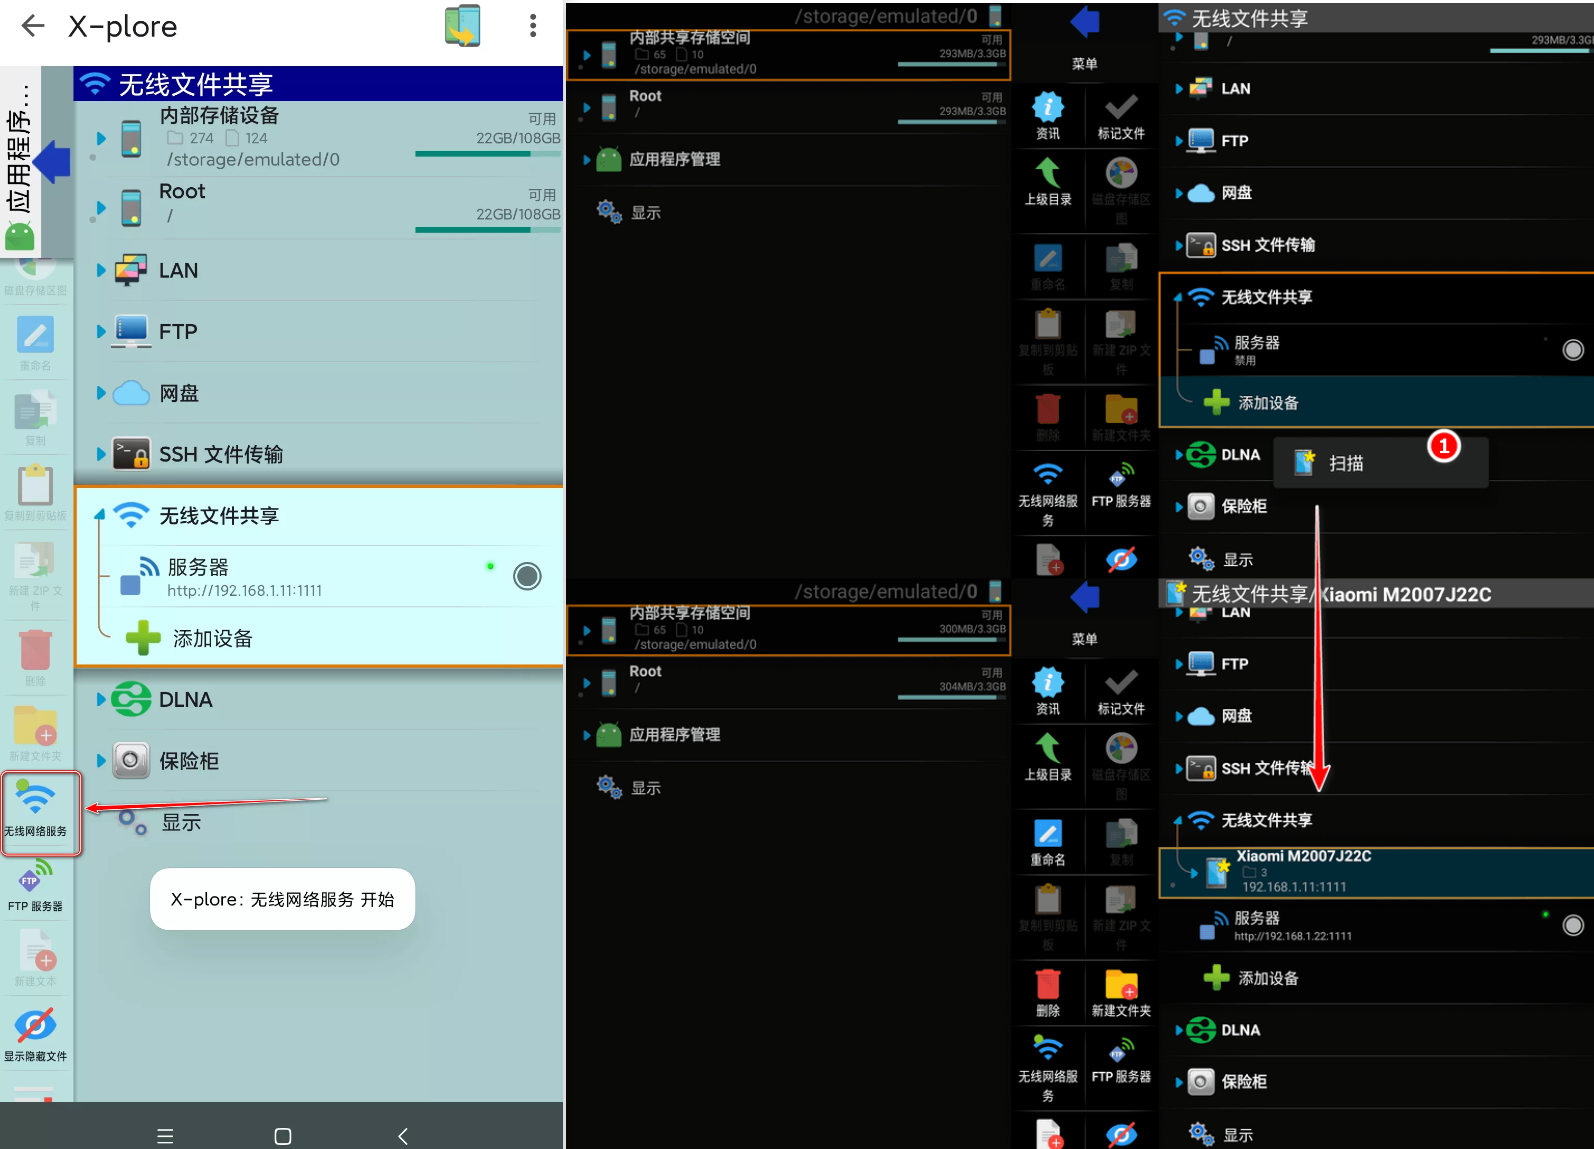Click 资讯 info icon in lower dark screenshot
The image size is (1594, 1149).
pyautogui.click(x=1047, y=683)
